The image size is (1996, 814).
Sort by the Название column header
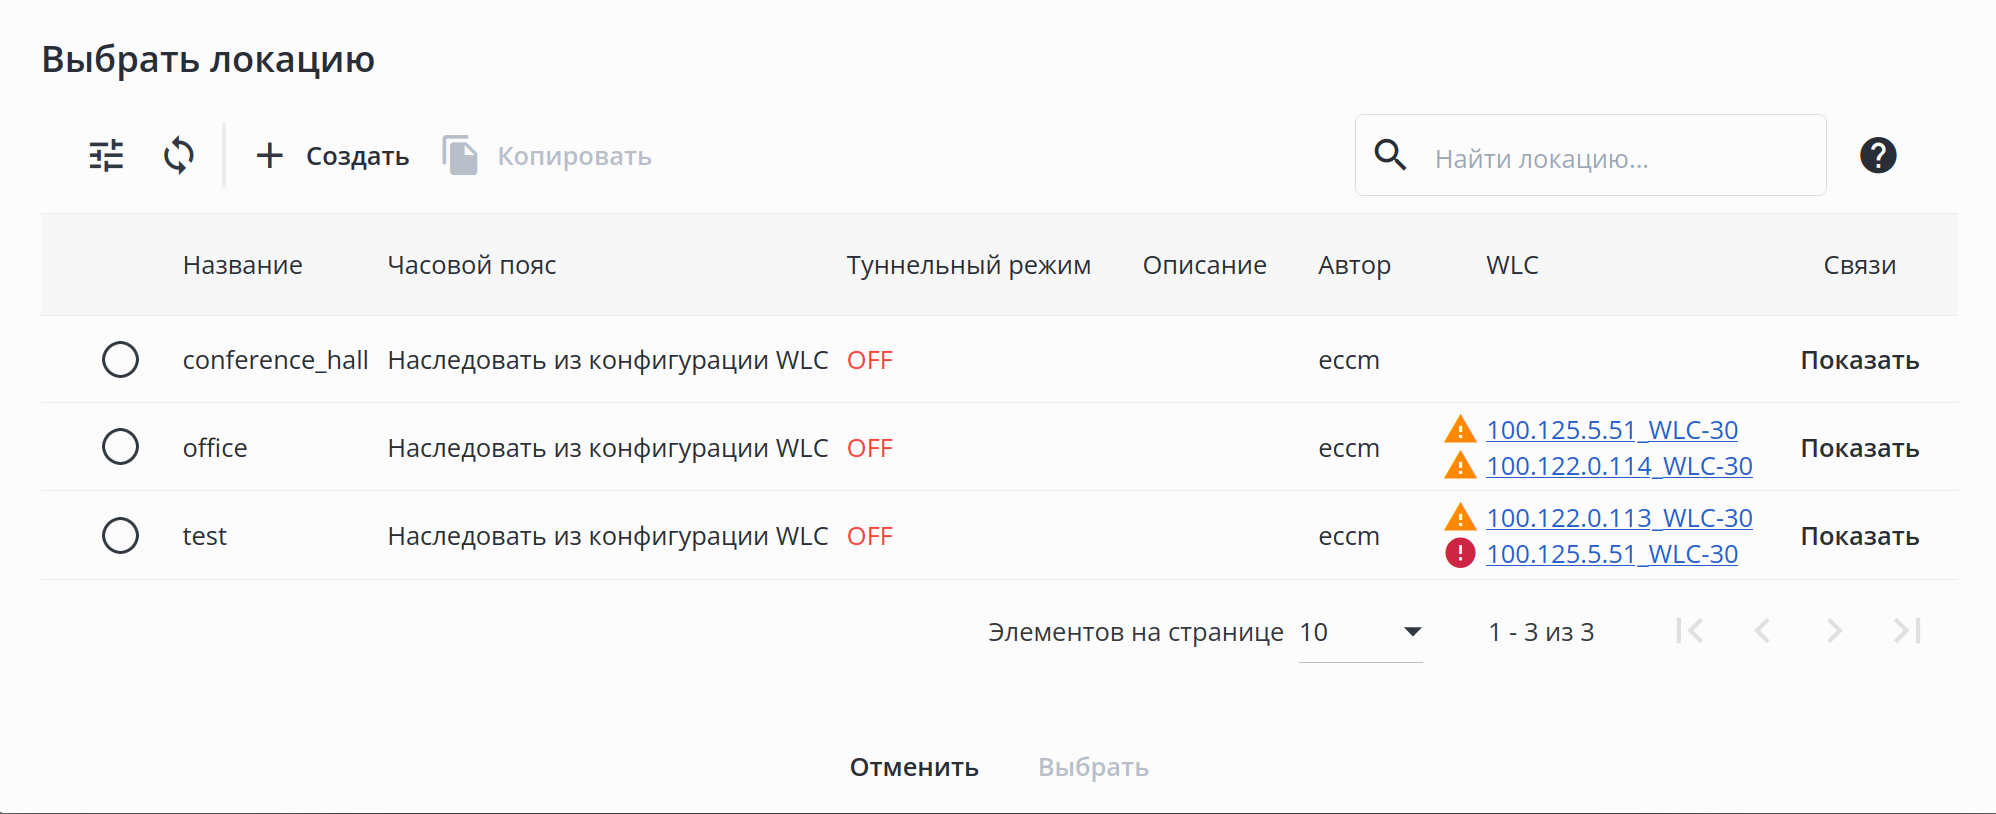(x=242, y=265)
